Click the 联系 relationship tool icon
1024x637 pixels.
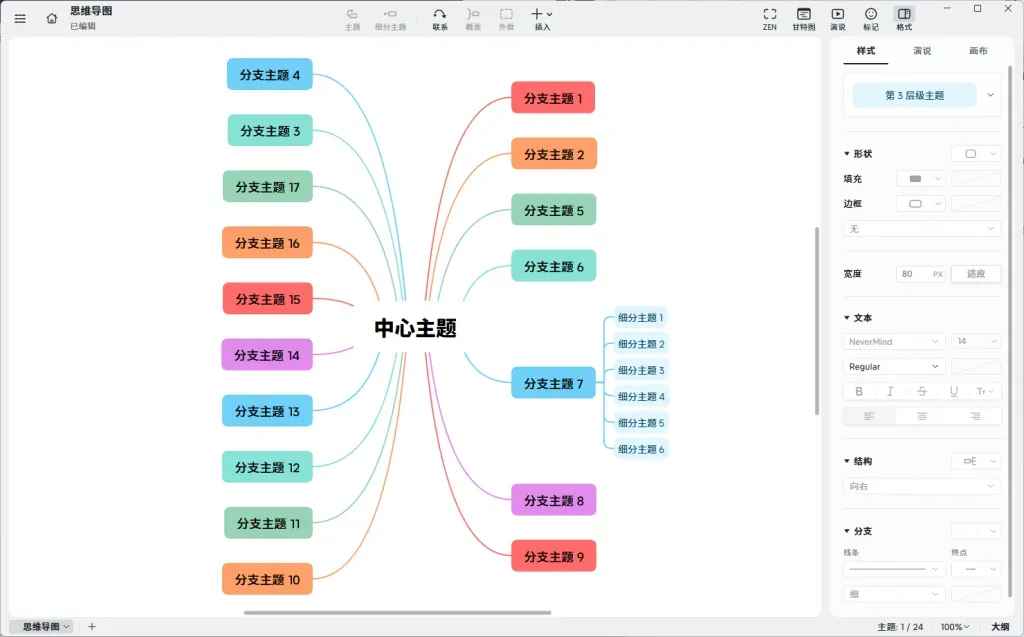click(x=440, y=14)
